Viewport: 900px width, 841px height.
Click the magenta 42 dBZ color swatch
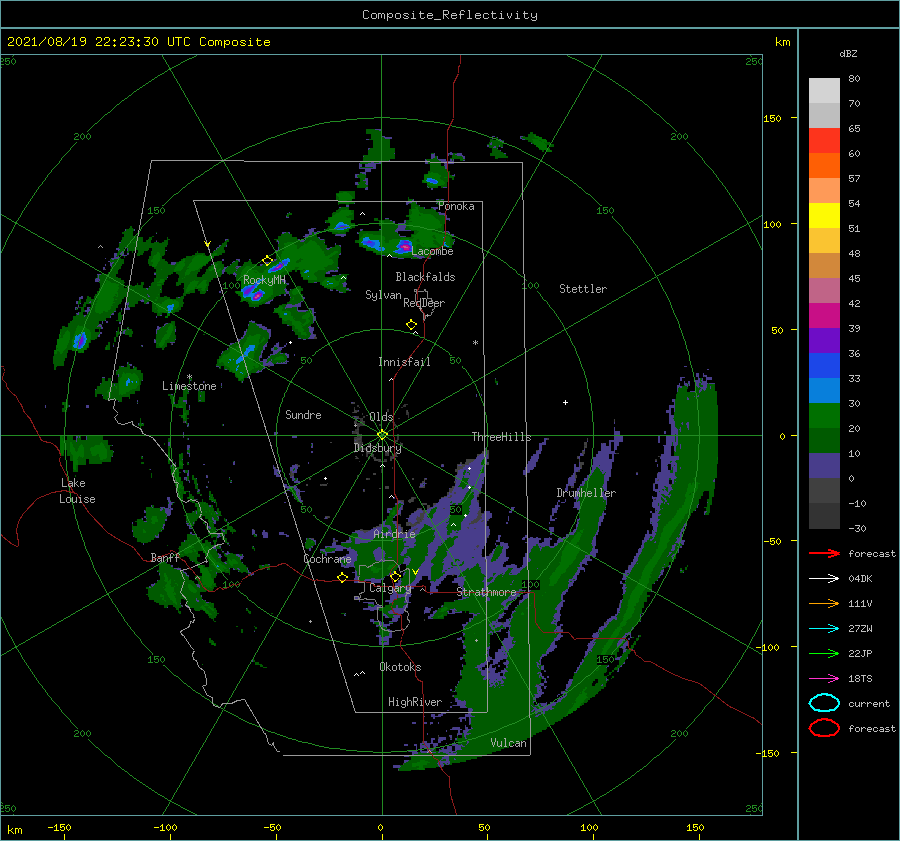coord(824,315)
